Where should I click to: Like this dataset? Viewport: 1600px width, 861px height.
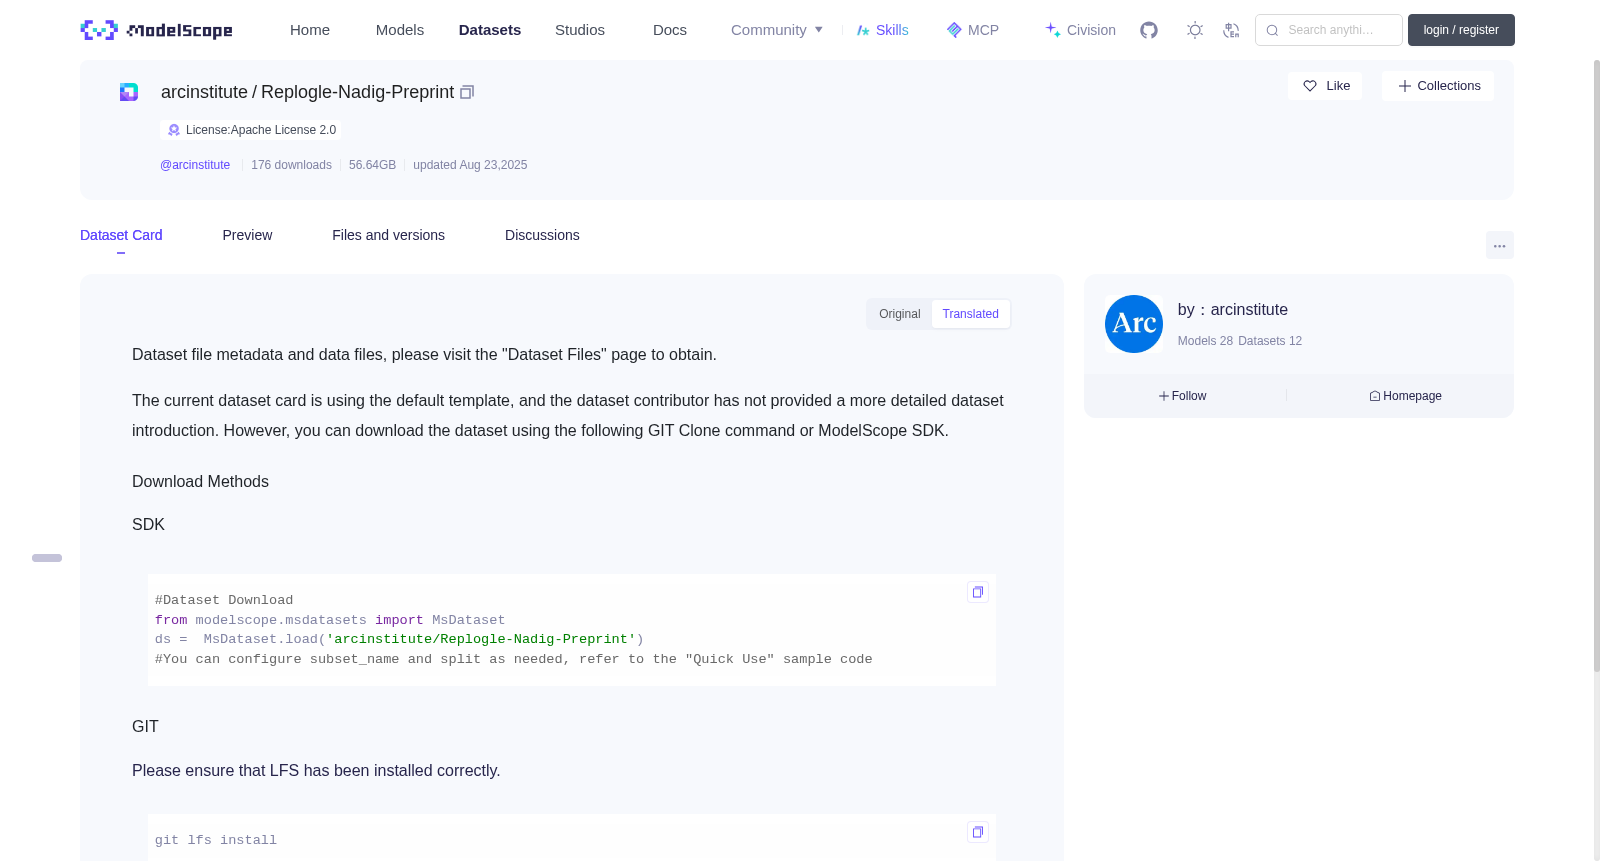pyautogui.click(x=1325, y=86)
